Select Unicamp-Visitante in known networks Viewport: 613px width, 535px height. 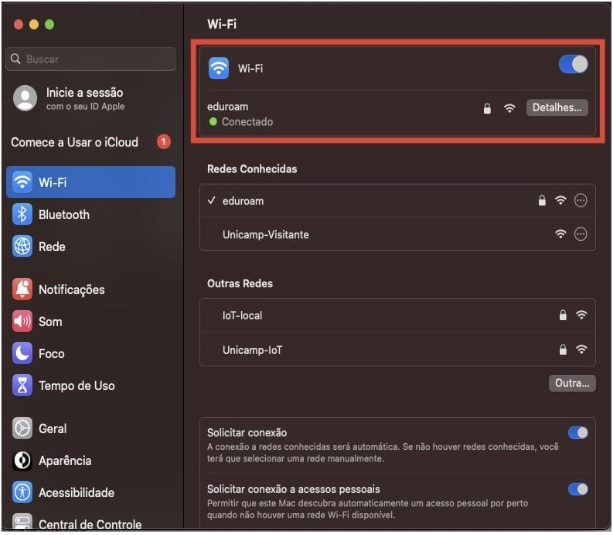click(x=397, y=234)
